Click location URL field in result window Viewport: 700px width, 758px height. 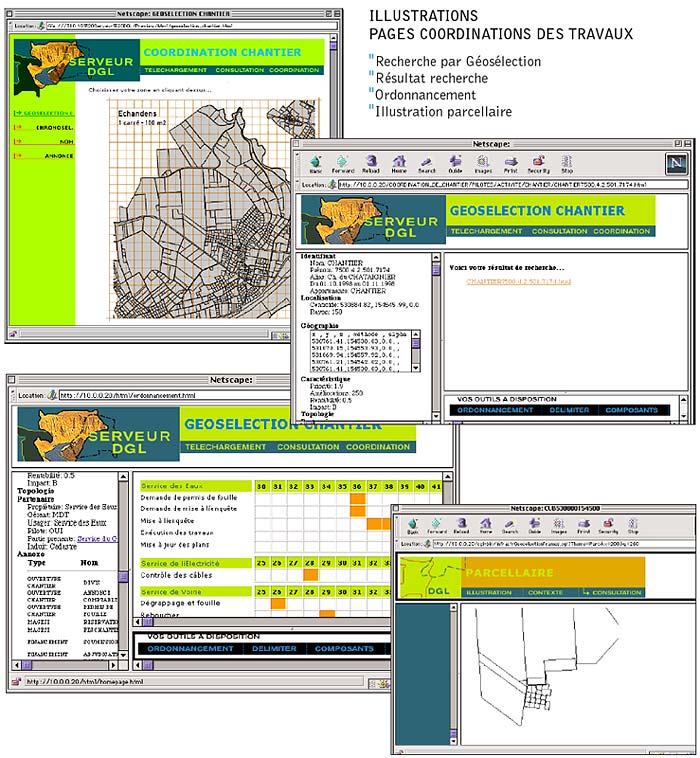tap(512, 184)
